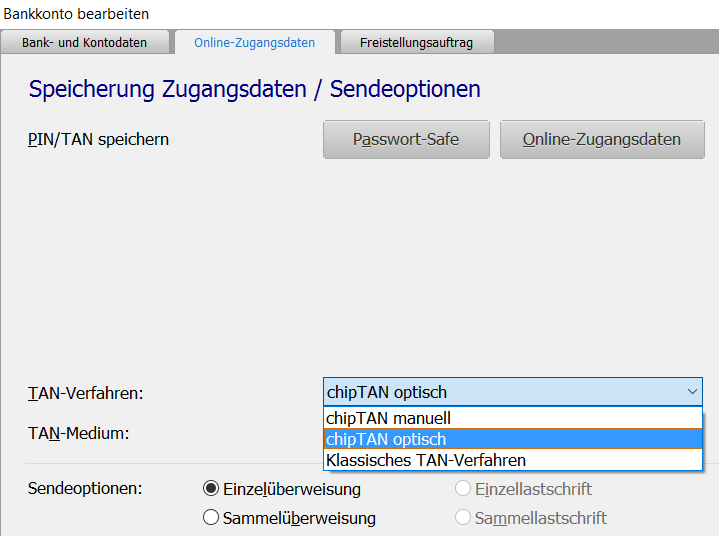Select the Einzelüberweisung radio button
The height and width of the screenshot is (536, 719).
pyautogui.click(x=211, y=489)
